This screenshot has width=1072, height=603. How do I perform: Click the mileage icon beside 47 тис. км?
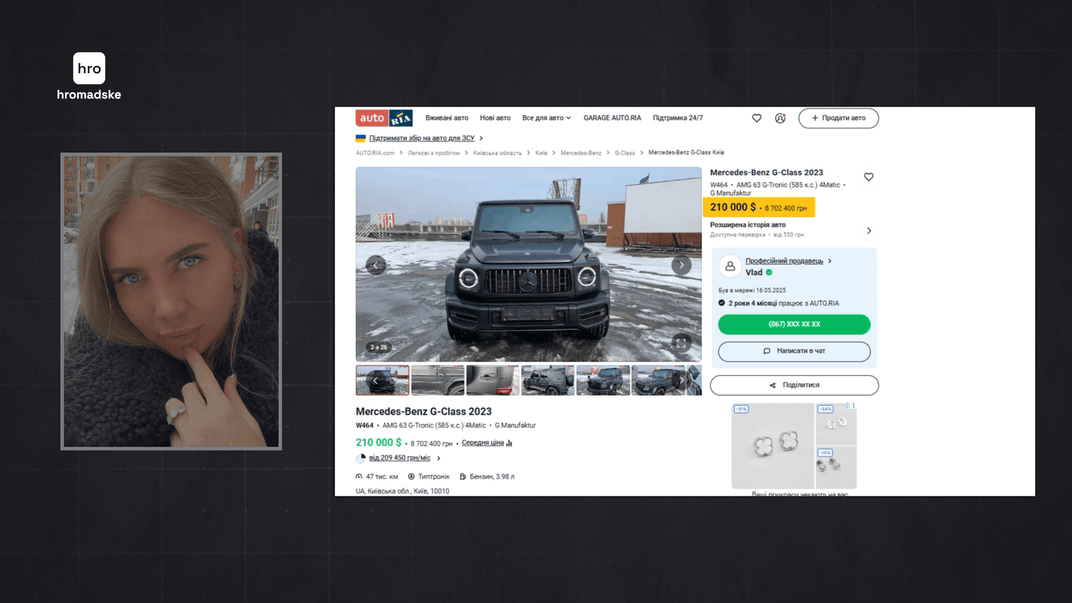click(x=359, y=476)
